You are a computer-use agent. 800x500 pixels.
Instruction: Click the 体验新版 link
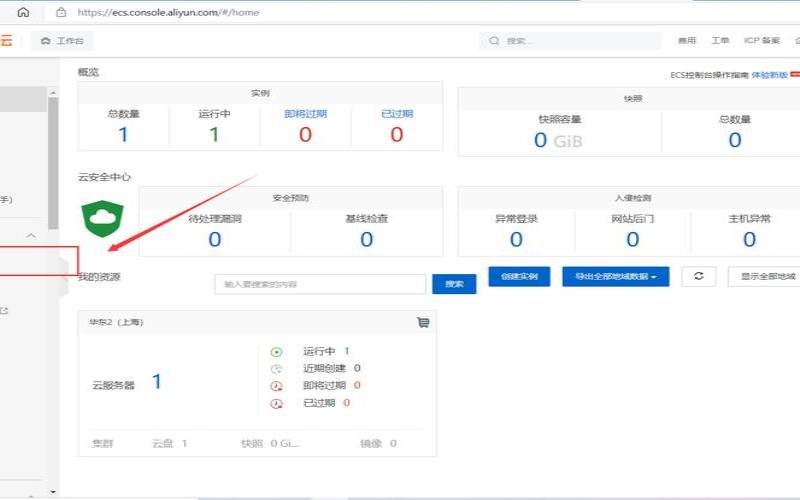769,75
